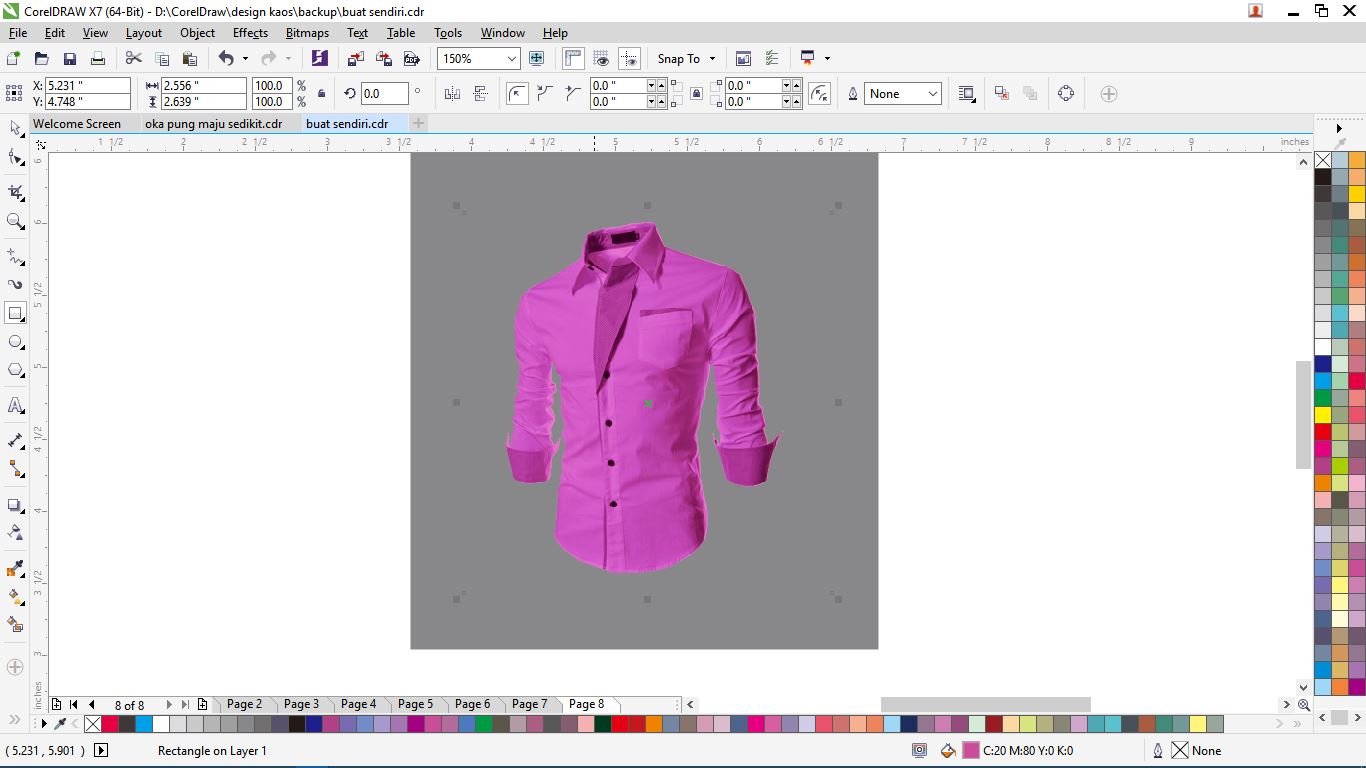
Task: Select the Pick tool in toolbox
Action: (x=15, y=129)
